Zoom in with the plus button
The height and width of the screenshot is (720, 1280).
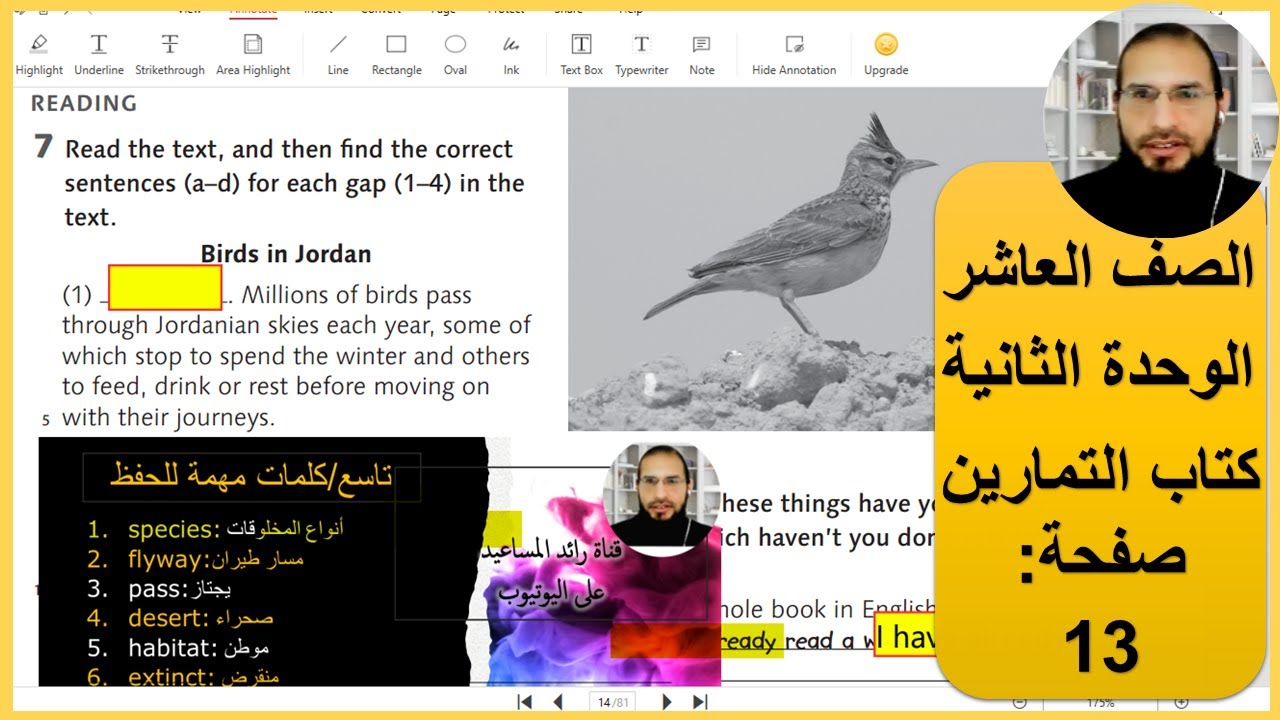[x=1181, y=703]
